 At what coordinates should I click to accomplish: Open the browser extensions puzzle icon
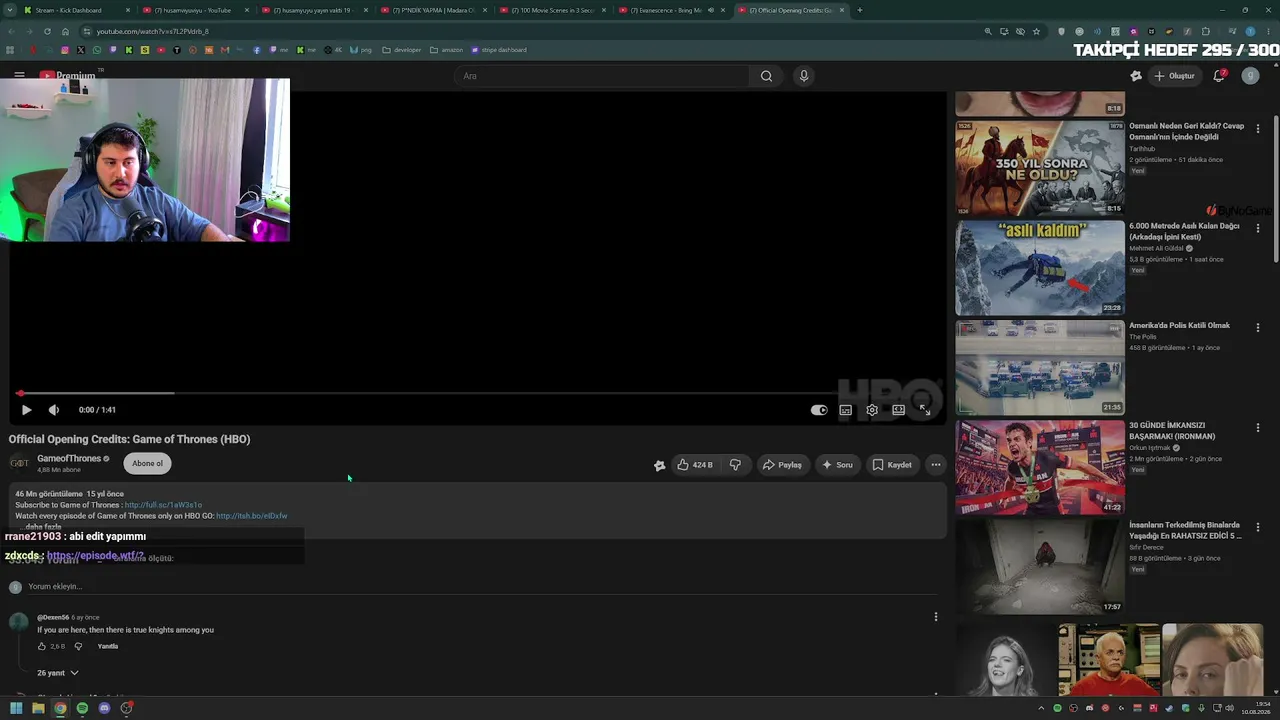pyautogui.click(x=1206, y=31)
